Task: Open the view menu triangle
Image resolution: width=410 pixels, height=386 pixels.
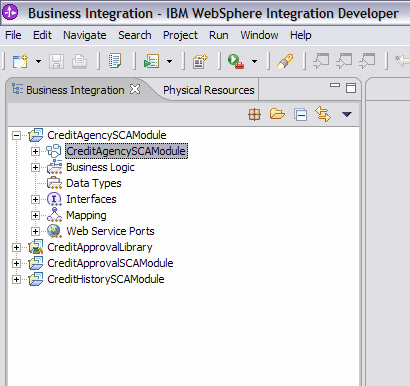Action: [x=347, y=114]
